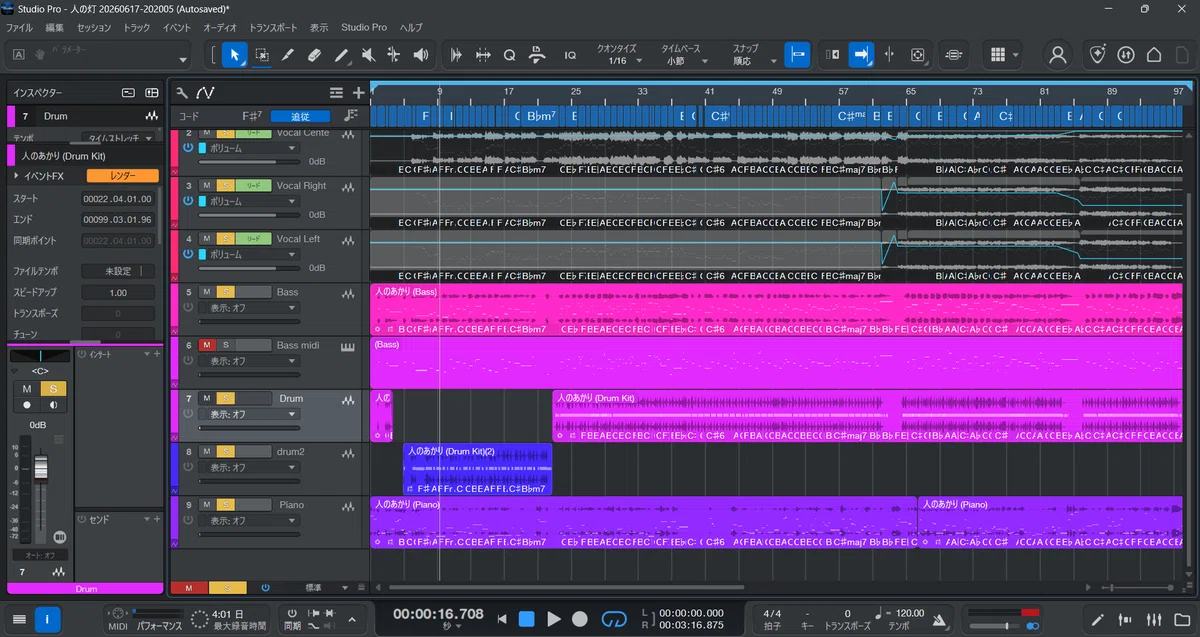1200x637 pixels.
Task: Open the mixer faders icon bottom right
Action: (1153, 619)
